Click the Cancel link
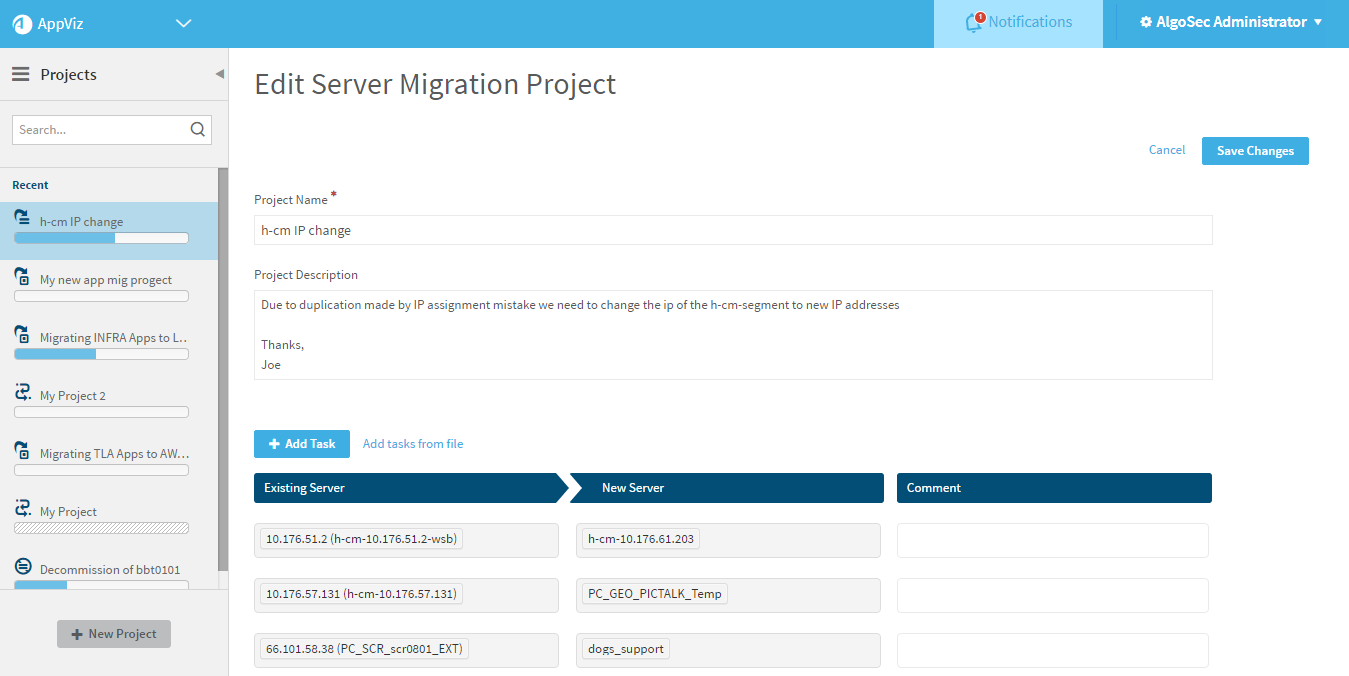This screenshot has width=1349, height=676. 1166,150
